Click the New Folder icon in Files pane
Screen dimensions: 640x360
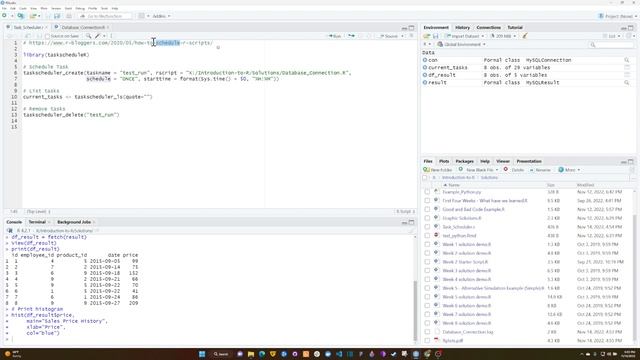pyautogui.click(x=427, y=169)
